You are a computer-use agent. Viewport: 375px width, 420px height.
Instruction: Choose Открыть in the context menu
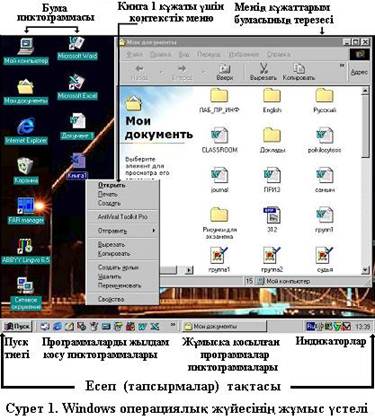coord(122,185)
